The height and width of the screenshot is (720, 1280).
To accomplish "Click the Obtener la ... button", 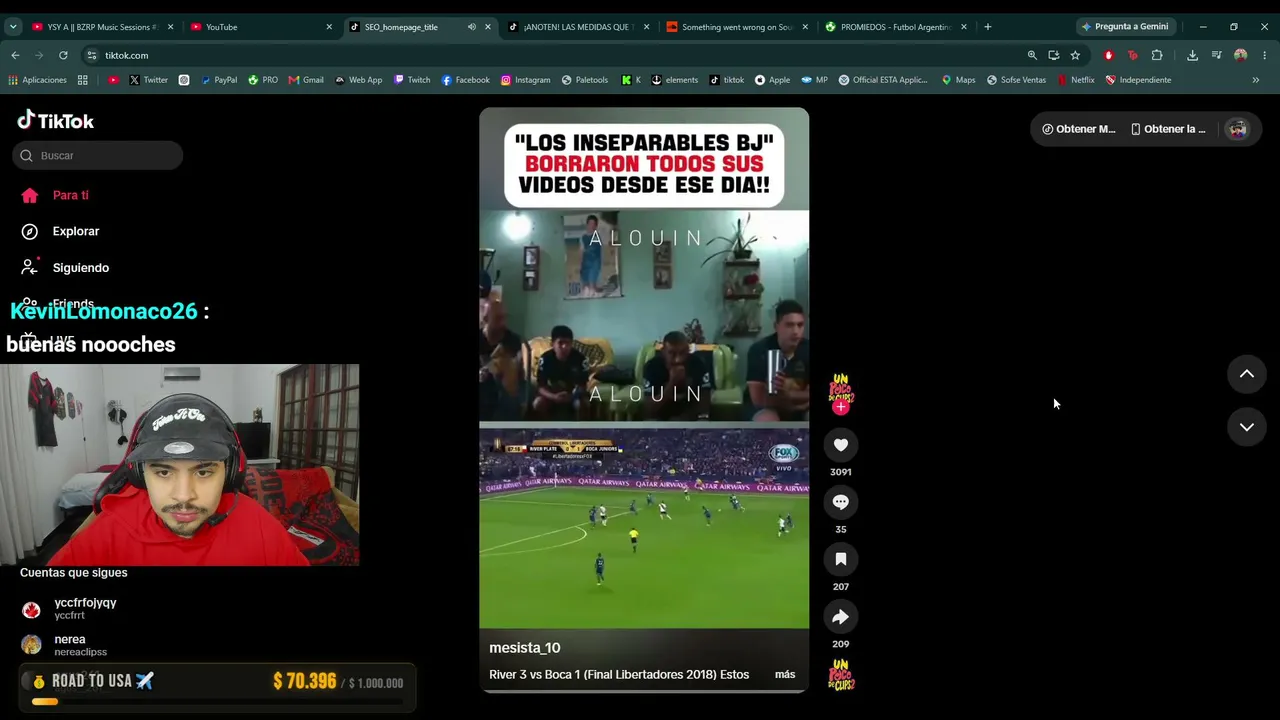I will pyautogui.click(x=1168, y=129).
